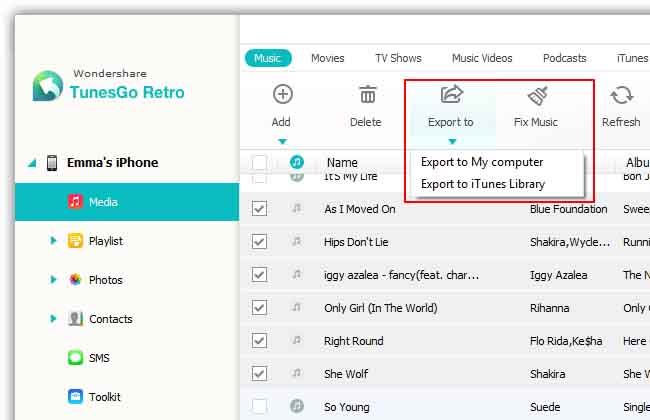Image resolution: width=650 pixels, height=420 pixels.
Task: Click the Playlist sidebar icon
Action: (75, 240)
